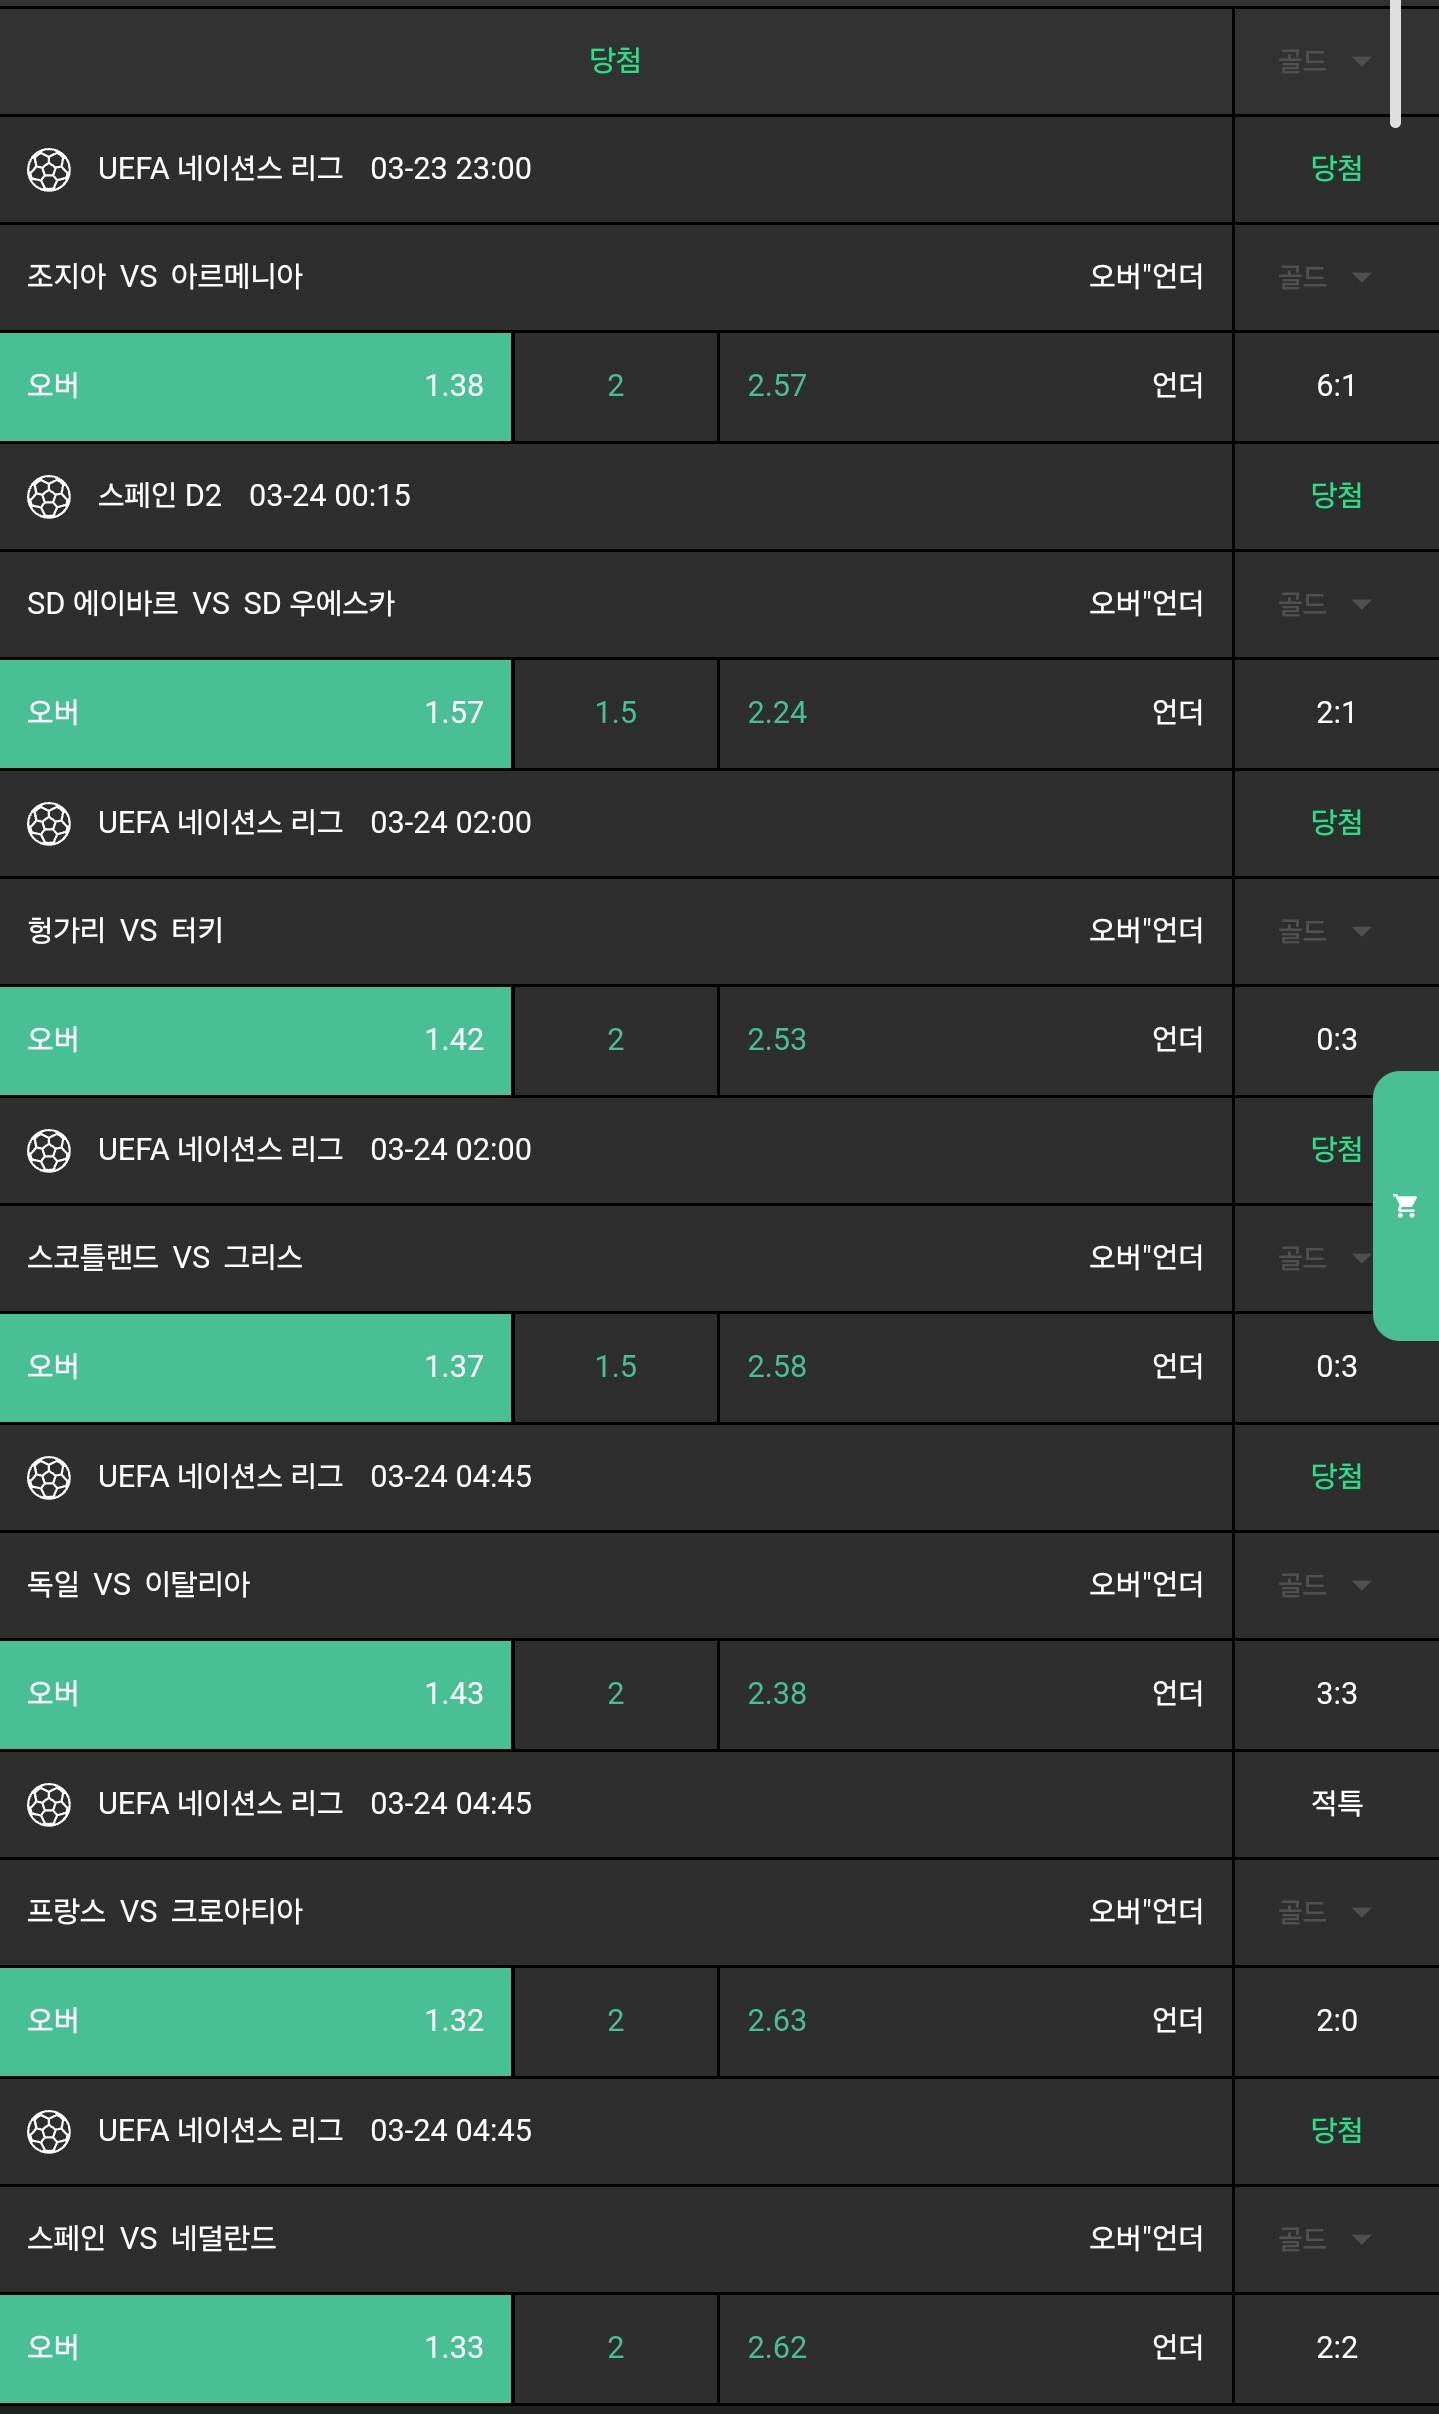Select 오버 1.38 for 조지아 VS 아르메니아
This screenshot has height=2414, width=1439.
click(x=256, y=386)
